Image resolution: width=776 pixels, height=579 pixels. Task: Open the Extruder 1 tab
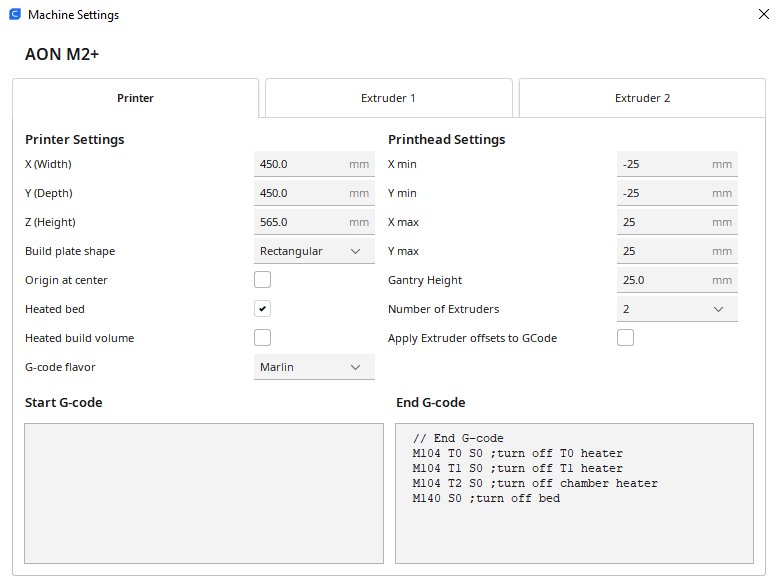tap(388, 98)
